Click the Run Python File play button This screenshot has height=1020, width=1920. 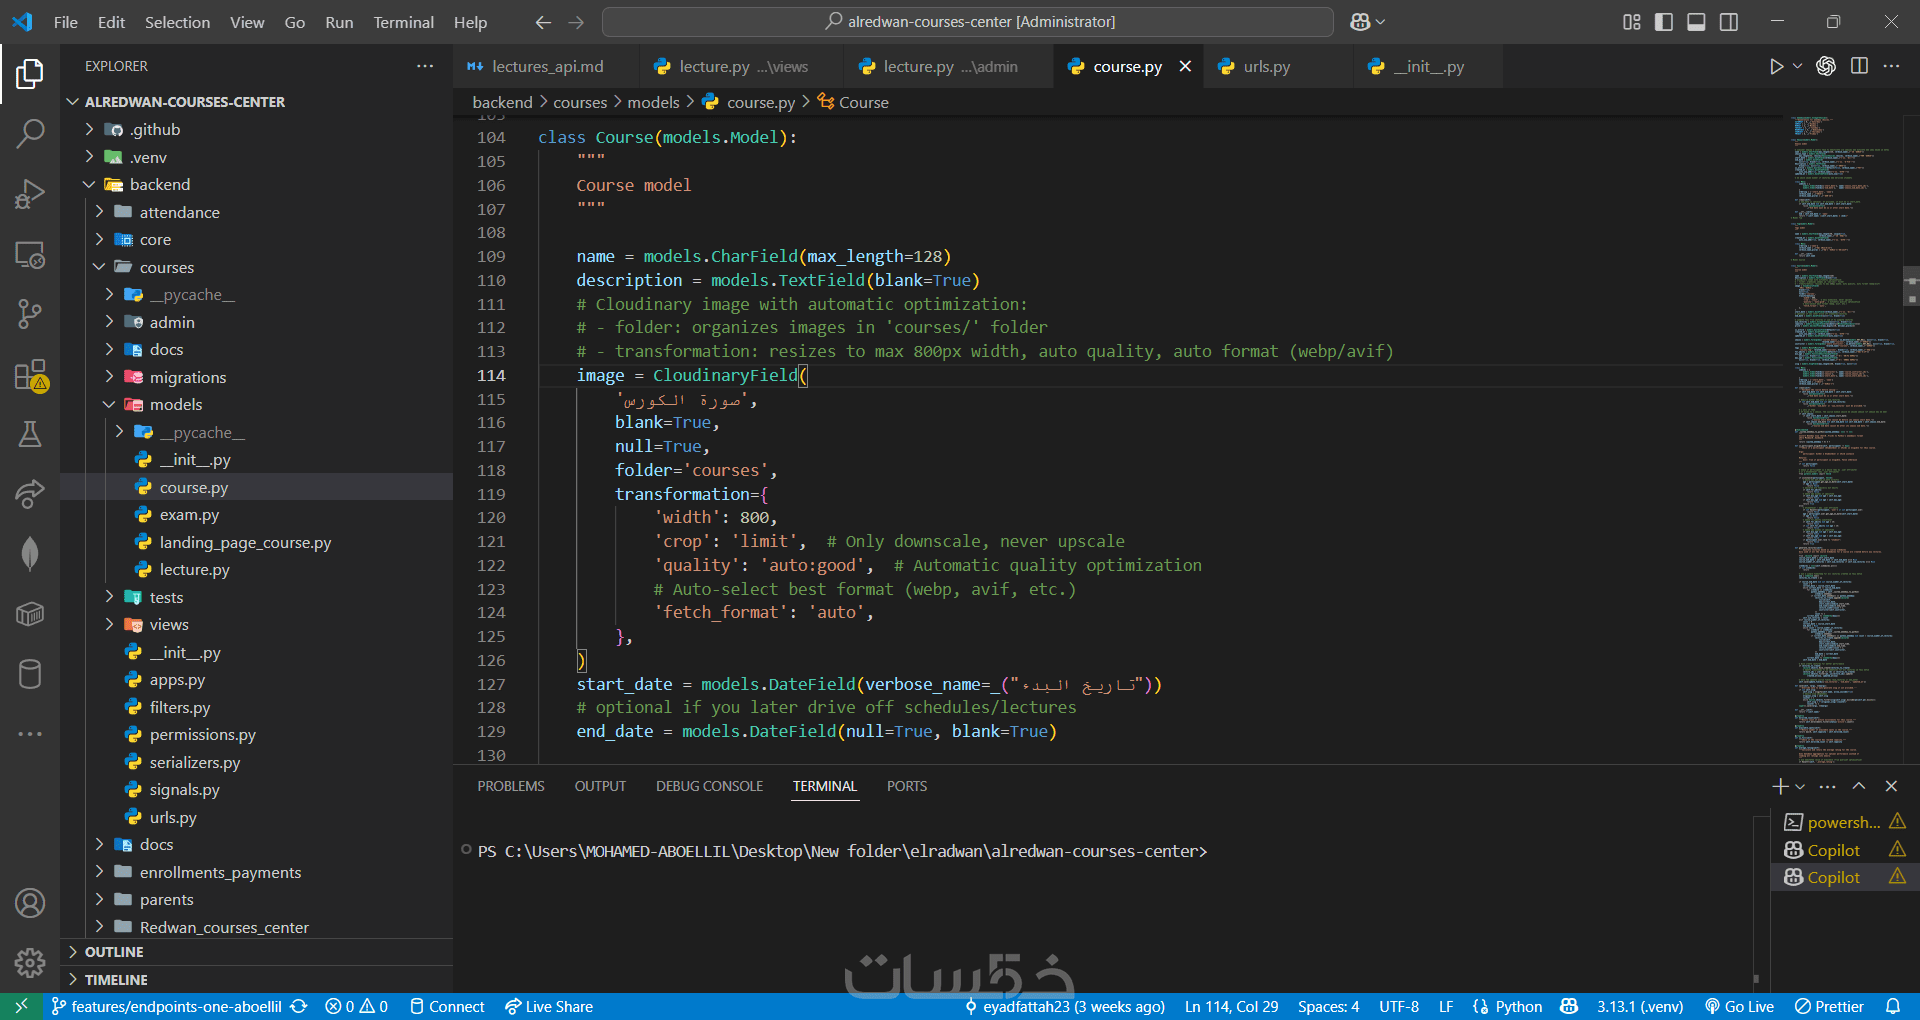[x=1776, y=66]
